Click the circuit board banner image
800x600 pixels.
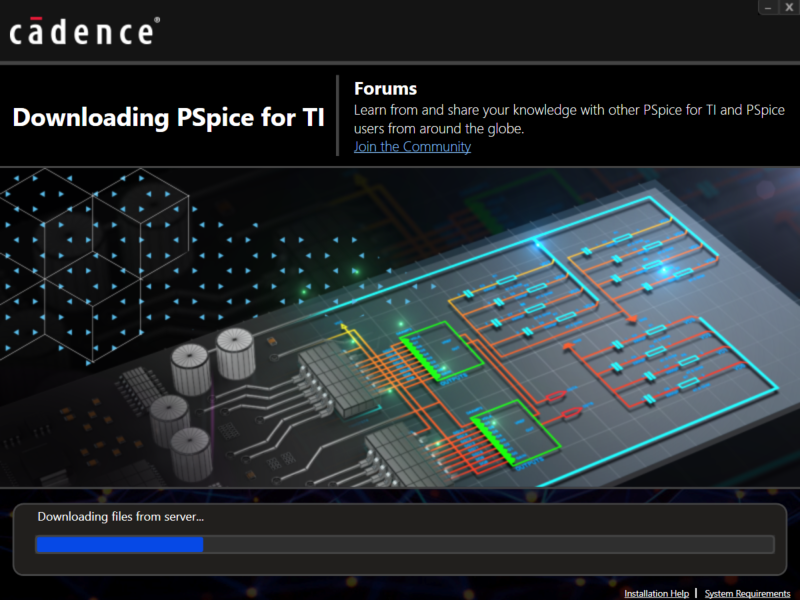[x=400, y=328]
